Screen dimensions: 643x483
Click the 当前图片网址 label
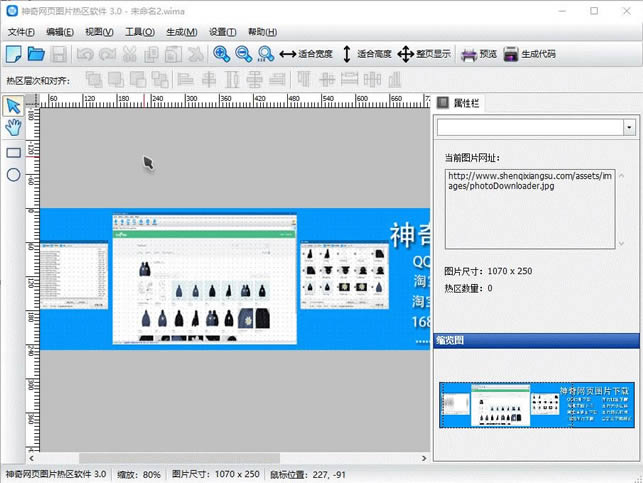point(472,158)
